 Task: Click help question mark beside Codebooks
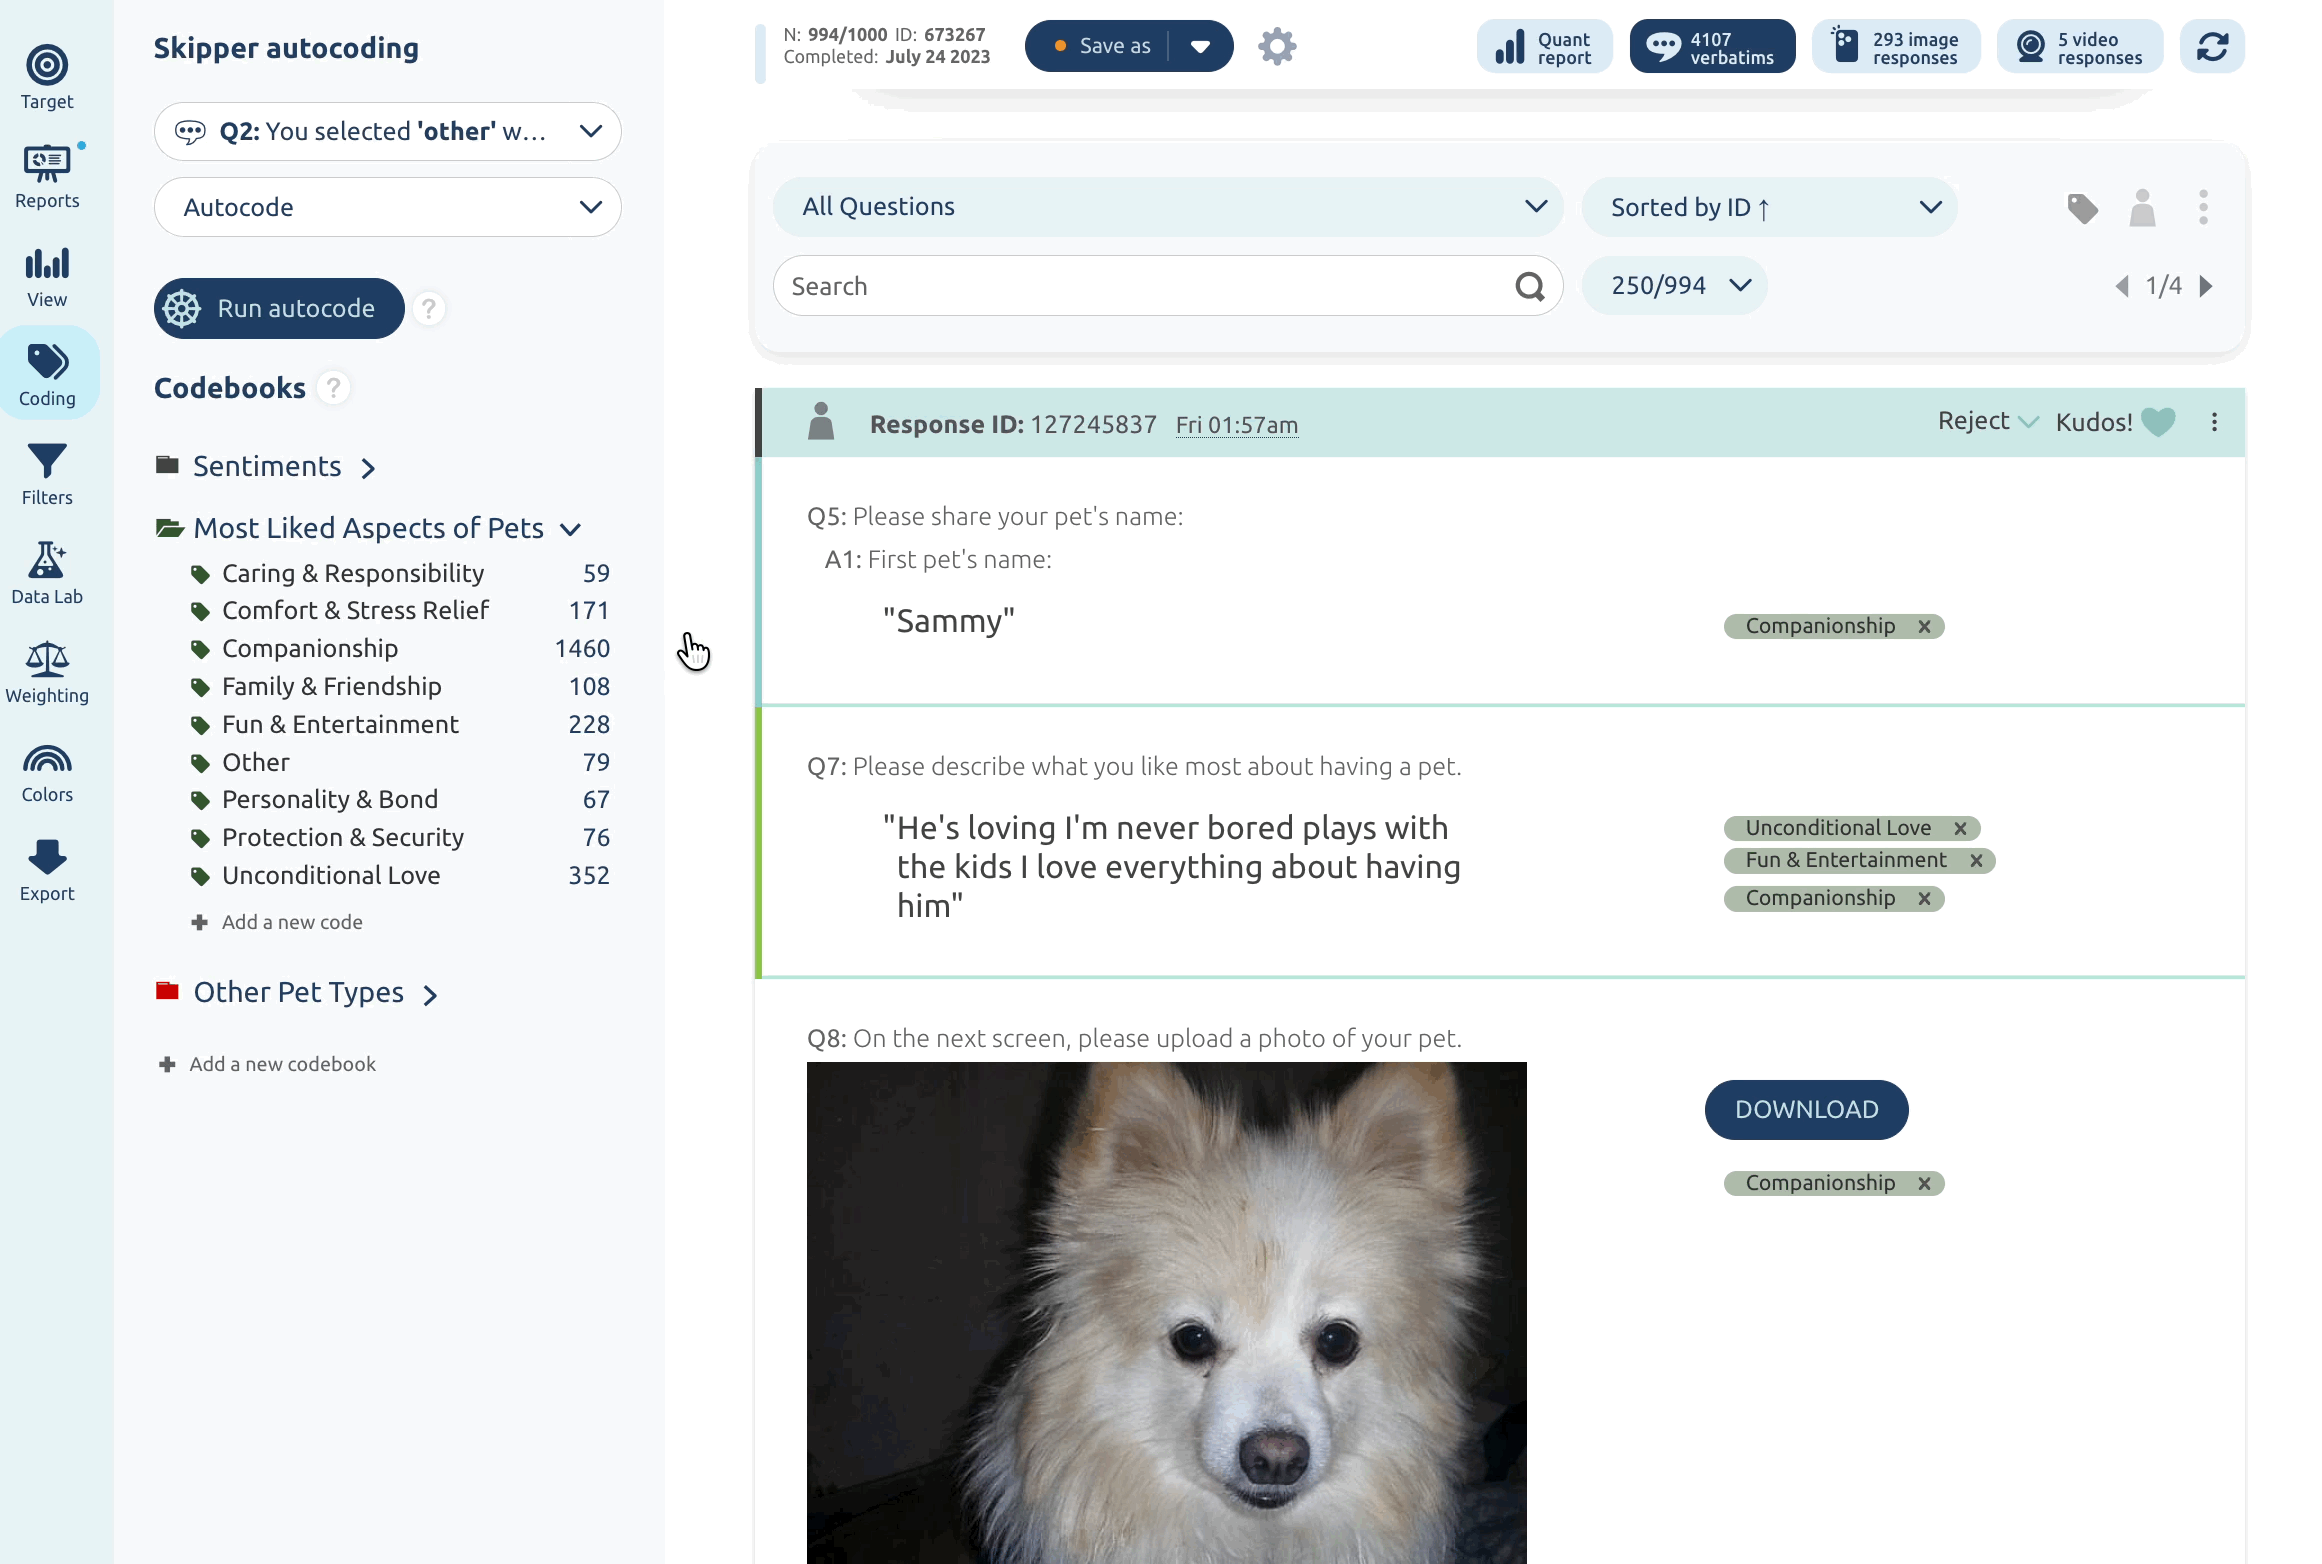pos(333,387)
